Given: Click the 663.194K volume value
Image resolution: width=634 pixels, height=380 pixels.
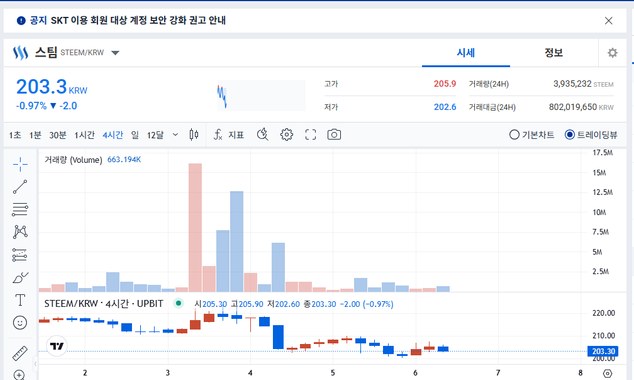Looking at the screenshot, I should (x=124, y=160).
